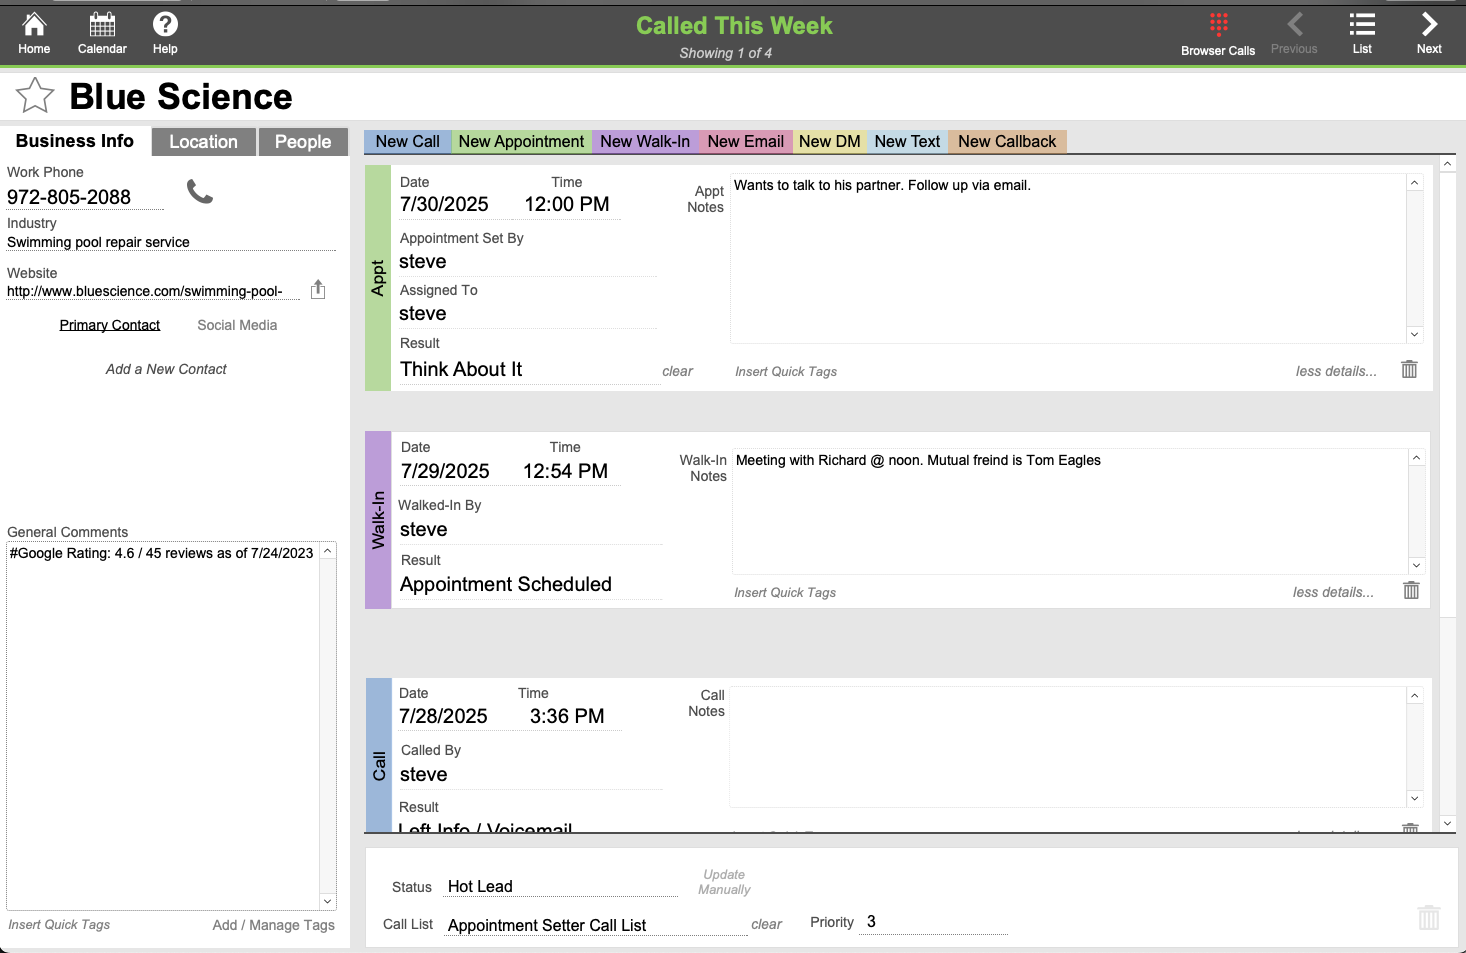The image size is (1466, 953).
Task: Switch to the Business Info tab
Action: point(75,141)
